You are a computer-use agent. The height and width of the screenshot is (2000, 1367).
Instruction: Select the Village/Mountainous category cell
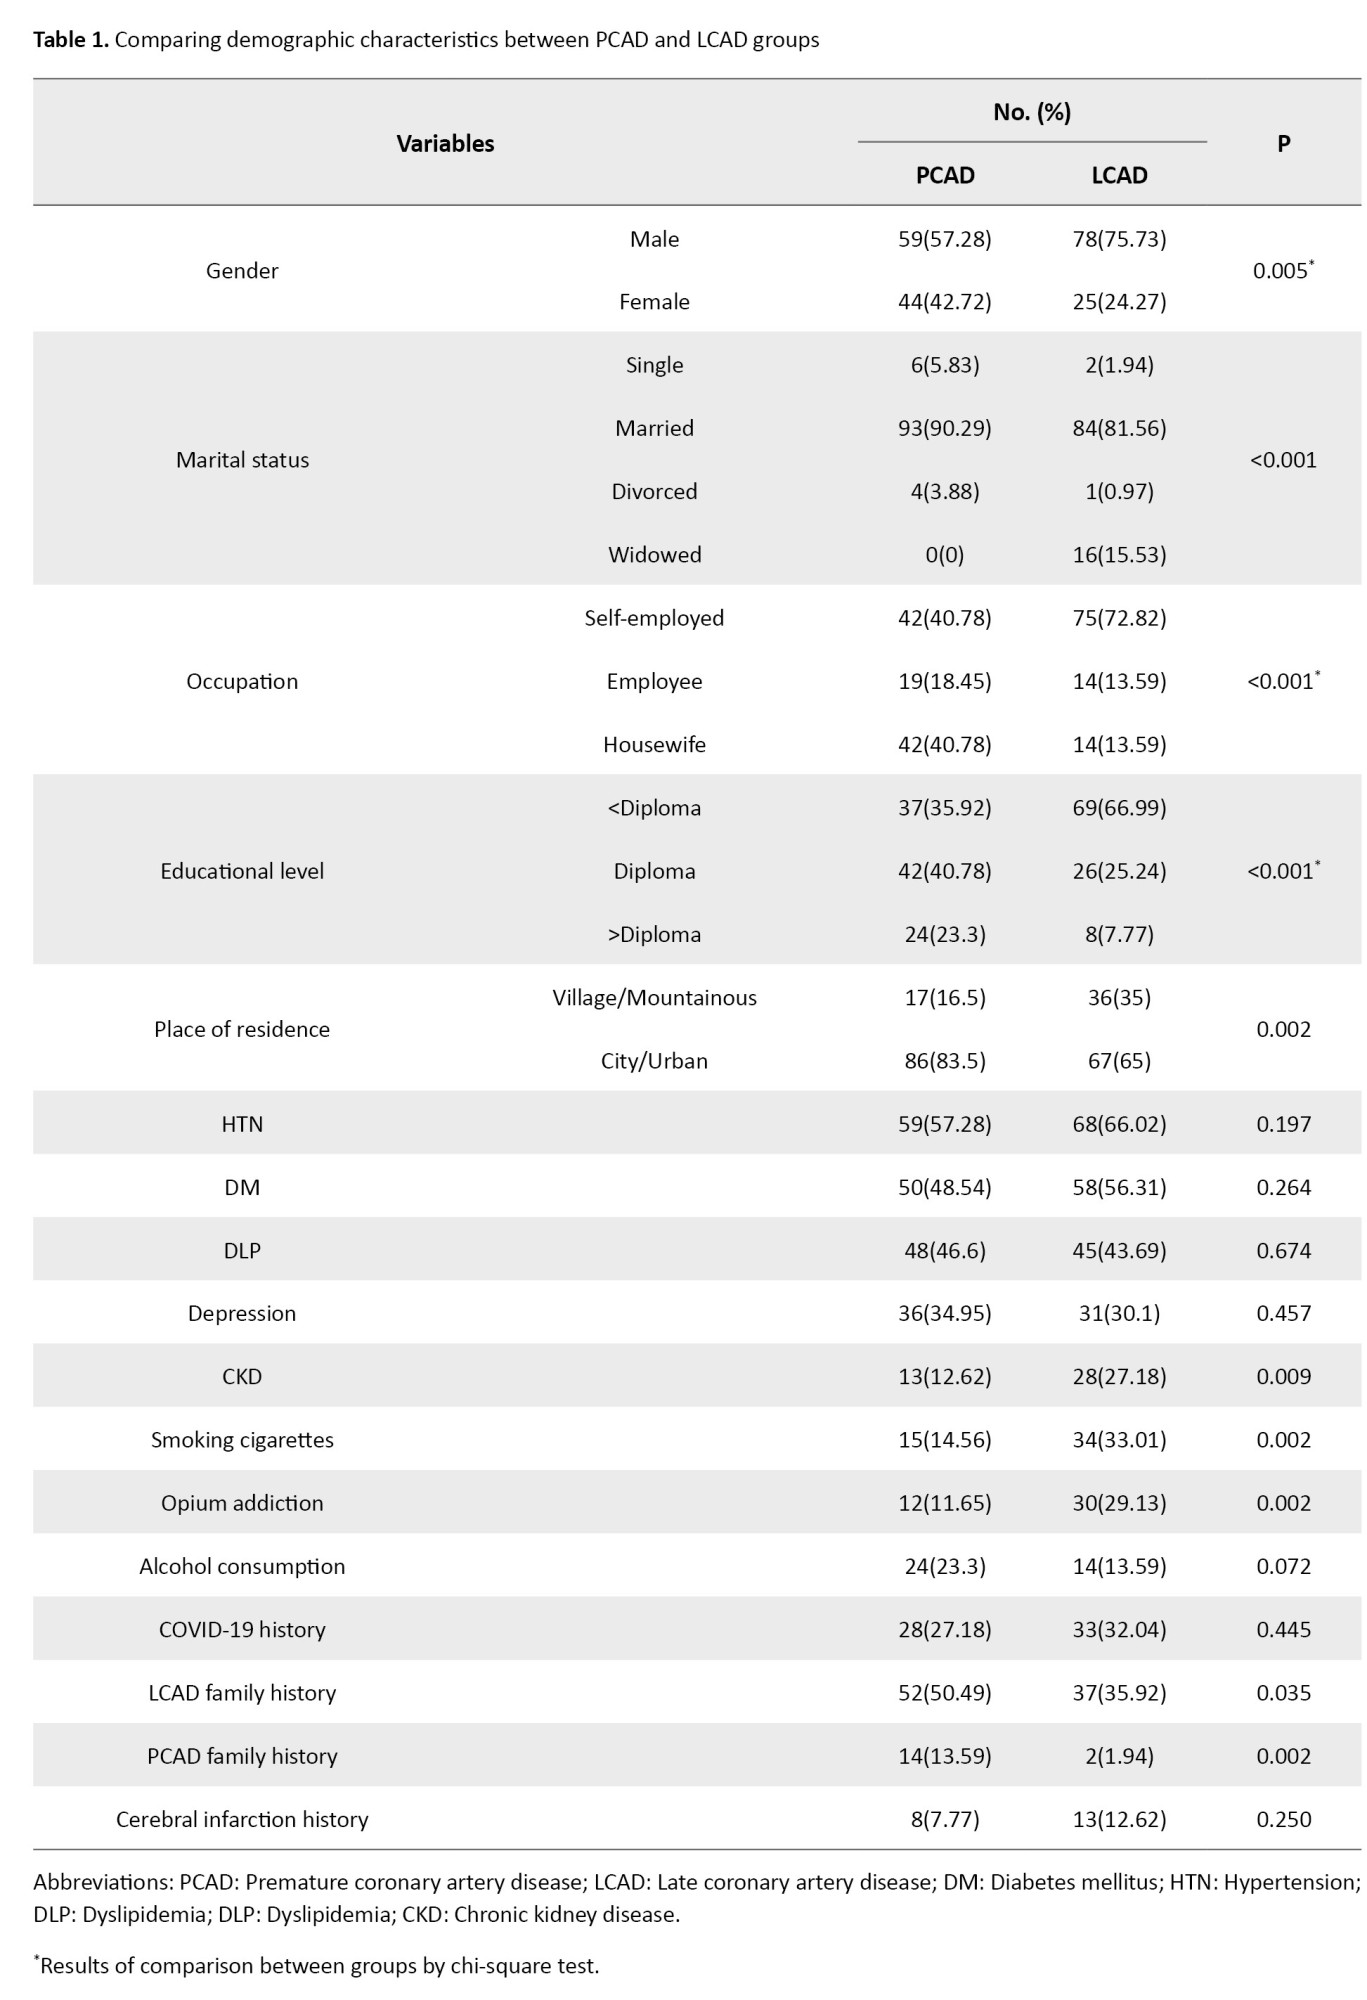tap(654, 997)
